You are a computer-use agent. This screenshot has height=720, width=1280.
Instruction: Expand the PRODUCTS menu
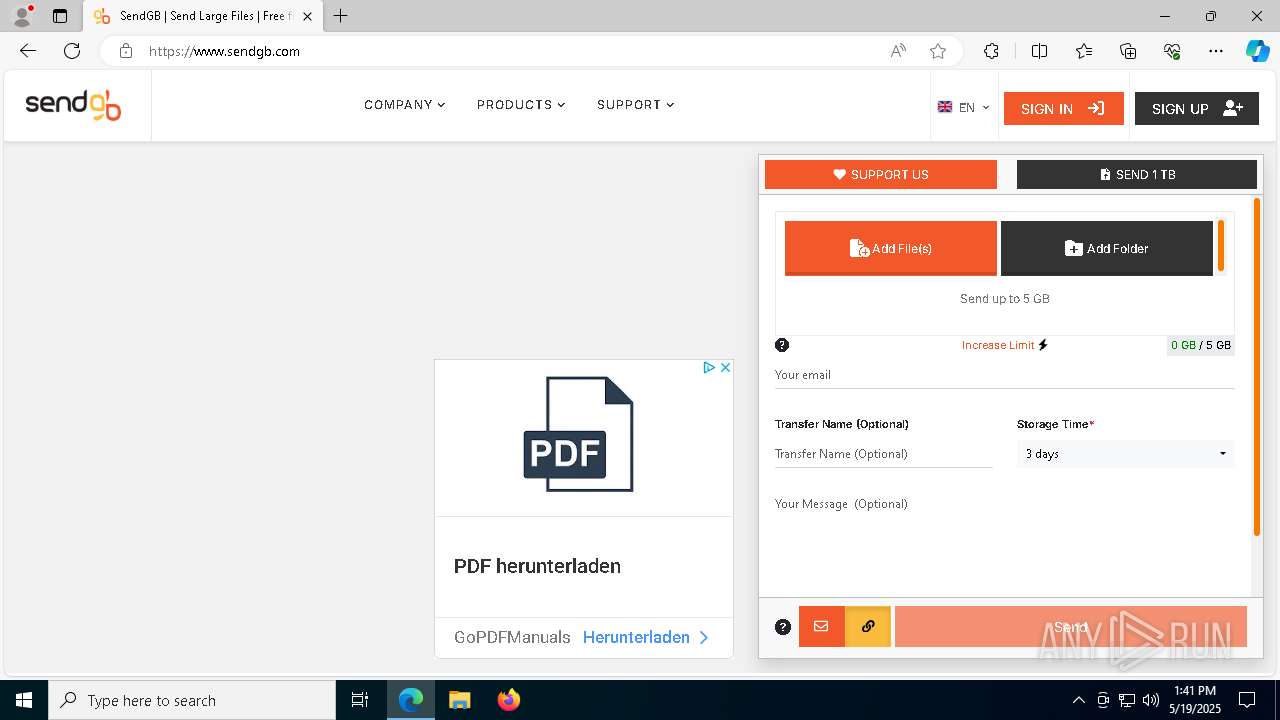point(521,105)
